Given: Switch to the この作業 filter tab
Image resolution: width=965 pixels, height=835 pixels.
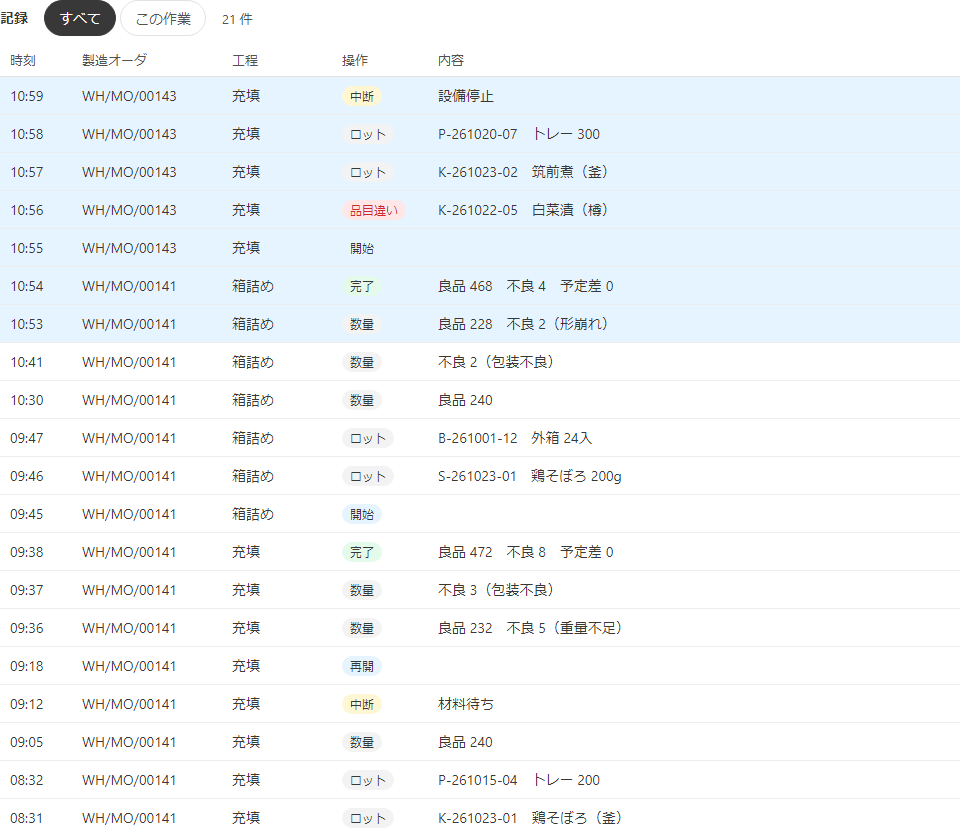Looking at the screenshot, I should [163, 18].
